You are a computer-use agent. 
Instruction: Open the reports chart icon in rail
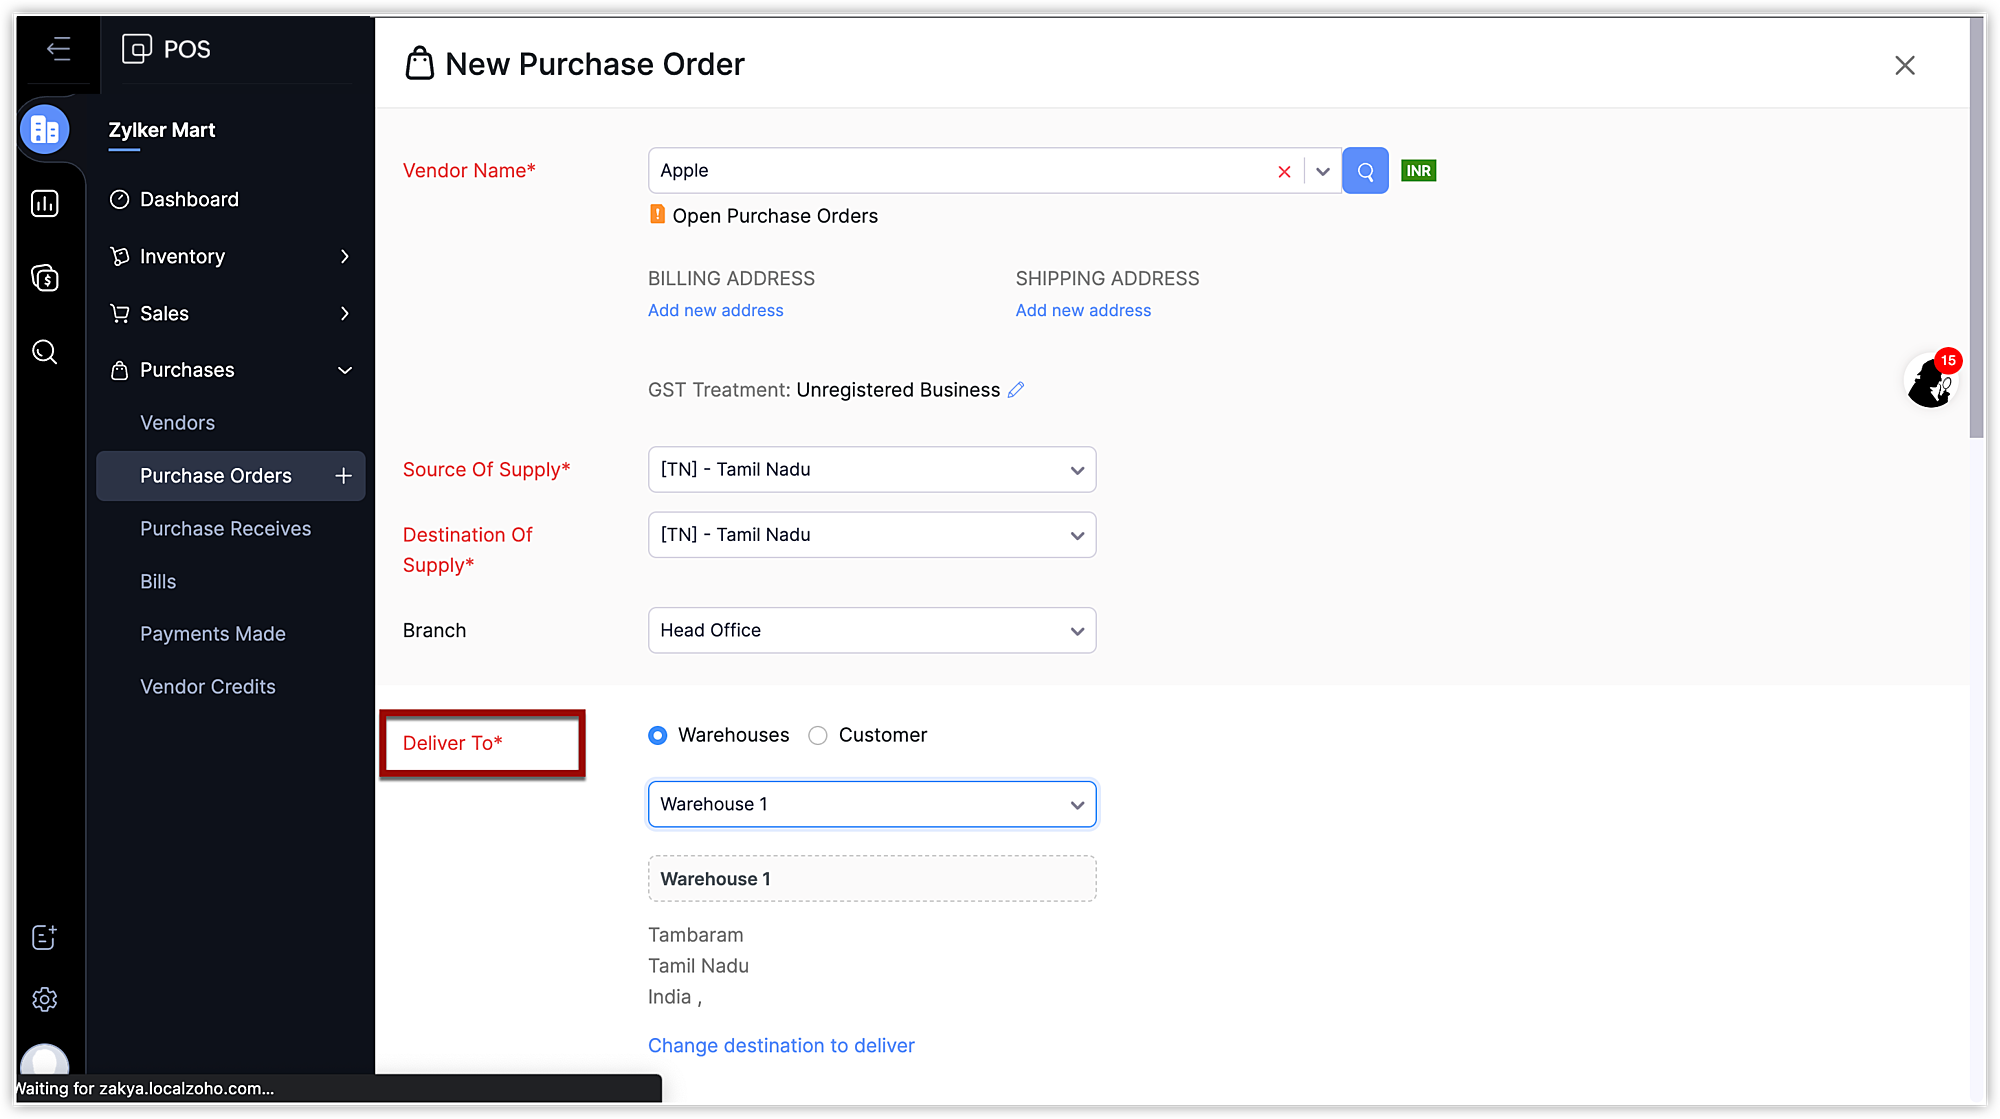click(x=44, y=204)
